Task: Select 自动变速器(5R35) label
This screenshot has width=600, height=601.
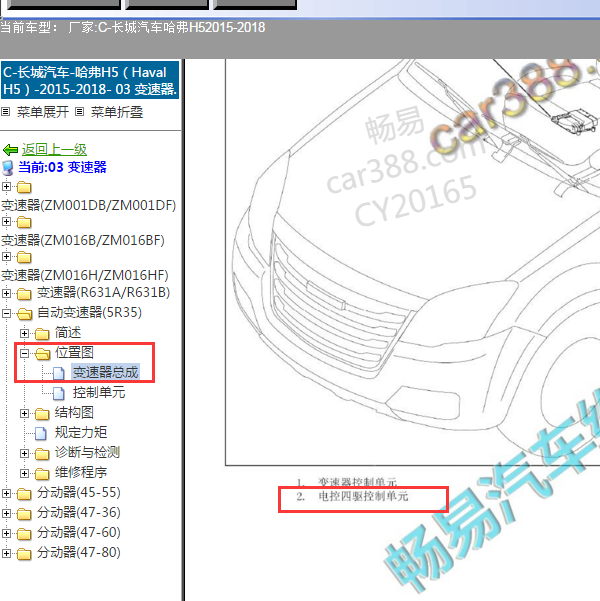Action: click(89, 312)
